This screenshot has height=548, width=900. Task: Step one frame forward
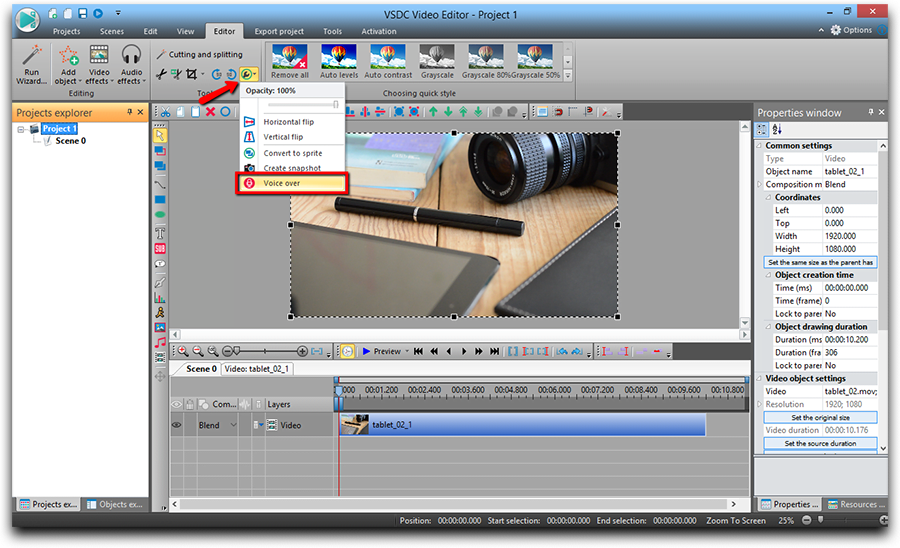tap(464, 351)
